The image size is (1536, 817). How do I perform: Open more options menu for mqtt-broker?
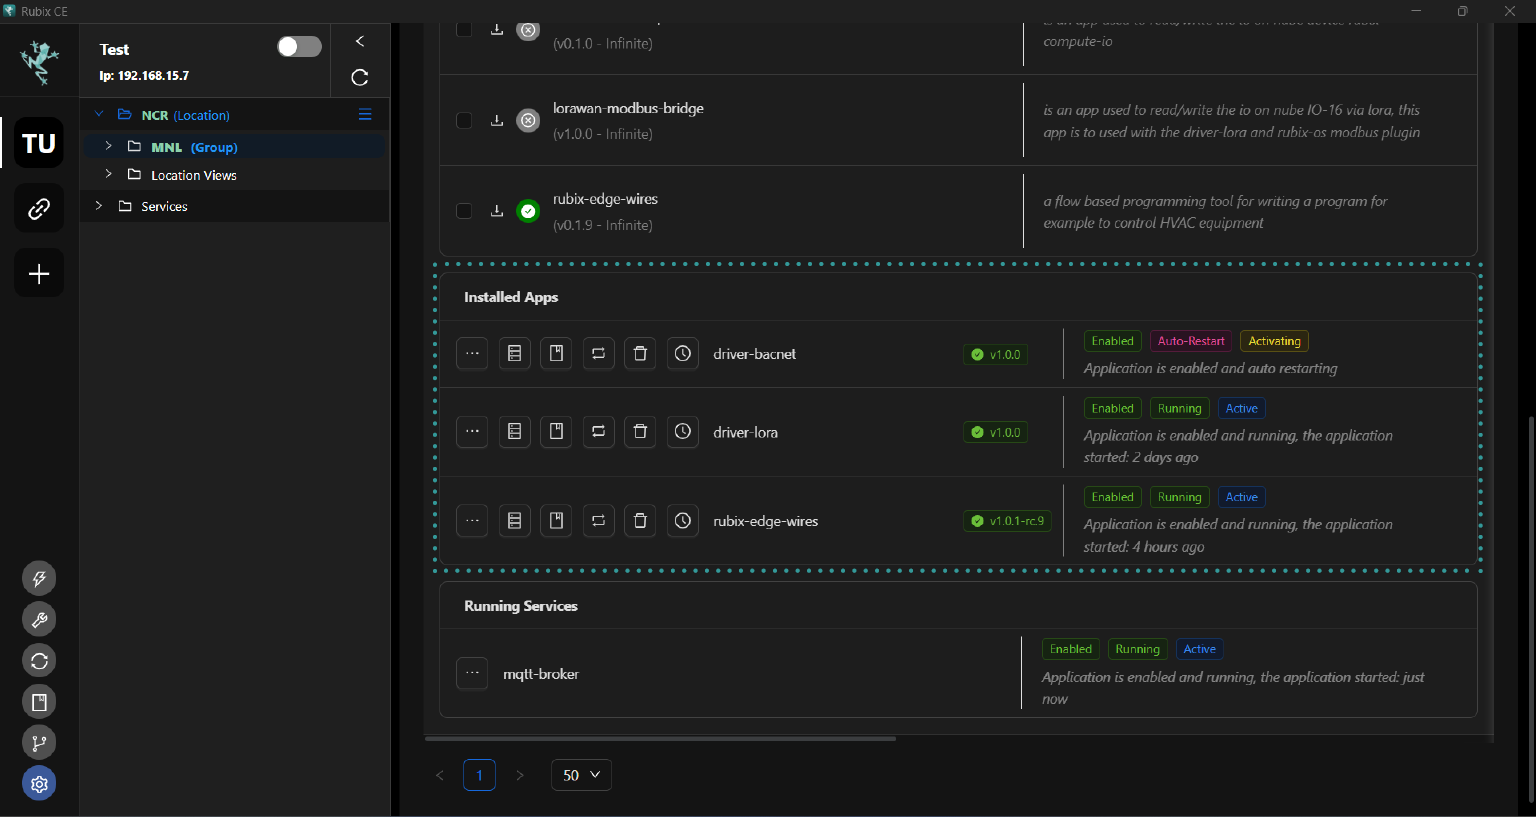click(x=472, y=673)
